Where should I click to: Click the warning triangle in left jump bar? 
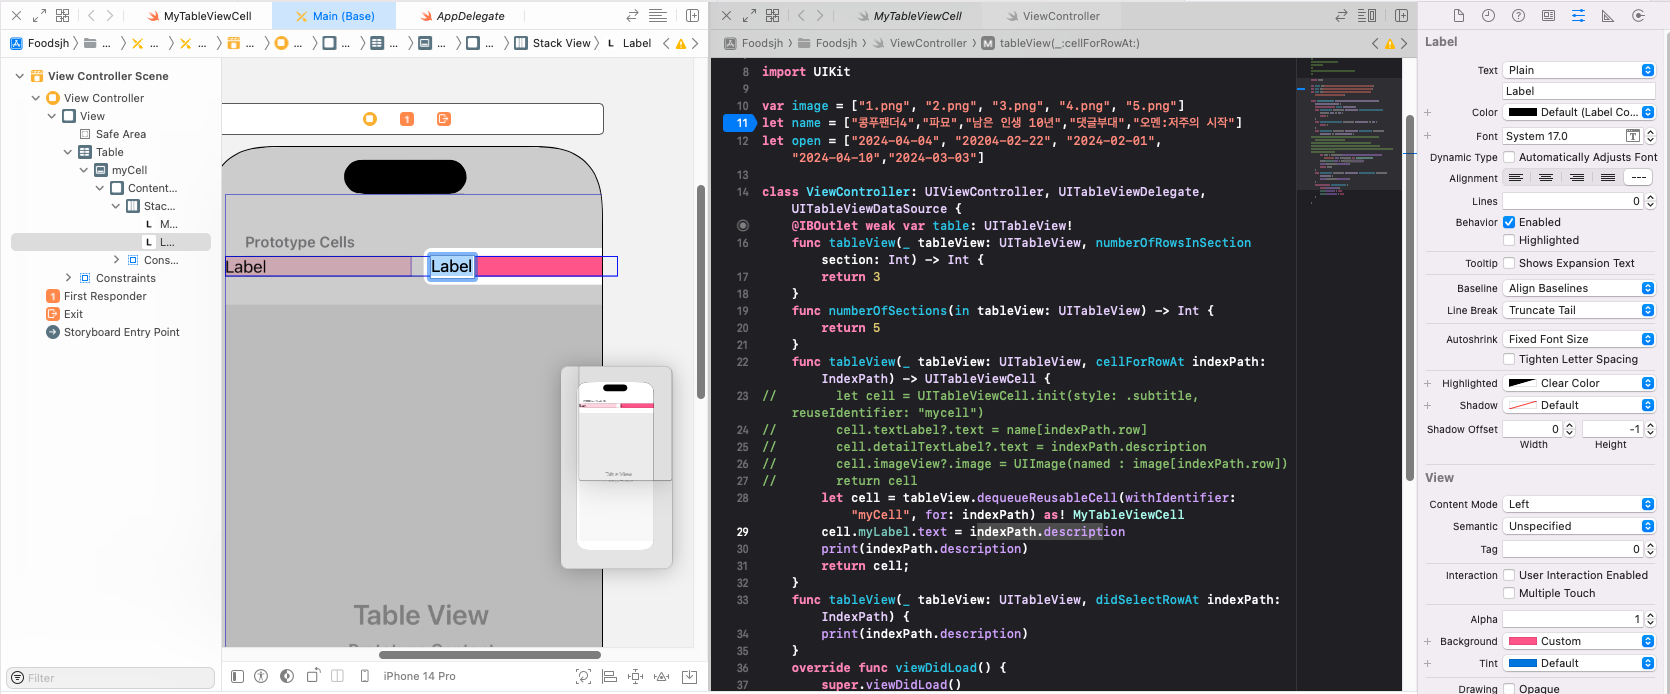pos(681,43)
